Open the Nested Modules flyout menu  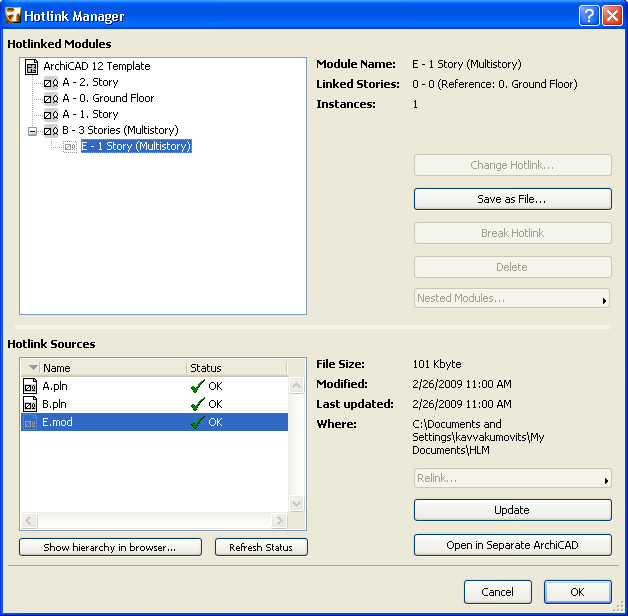point(511,298)
